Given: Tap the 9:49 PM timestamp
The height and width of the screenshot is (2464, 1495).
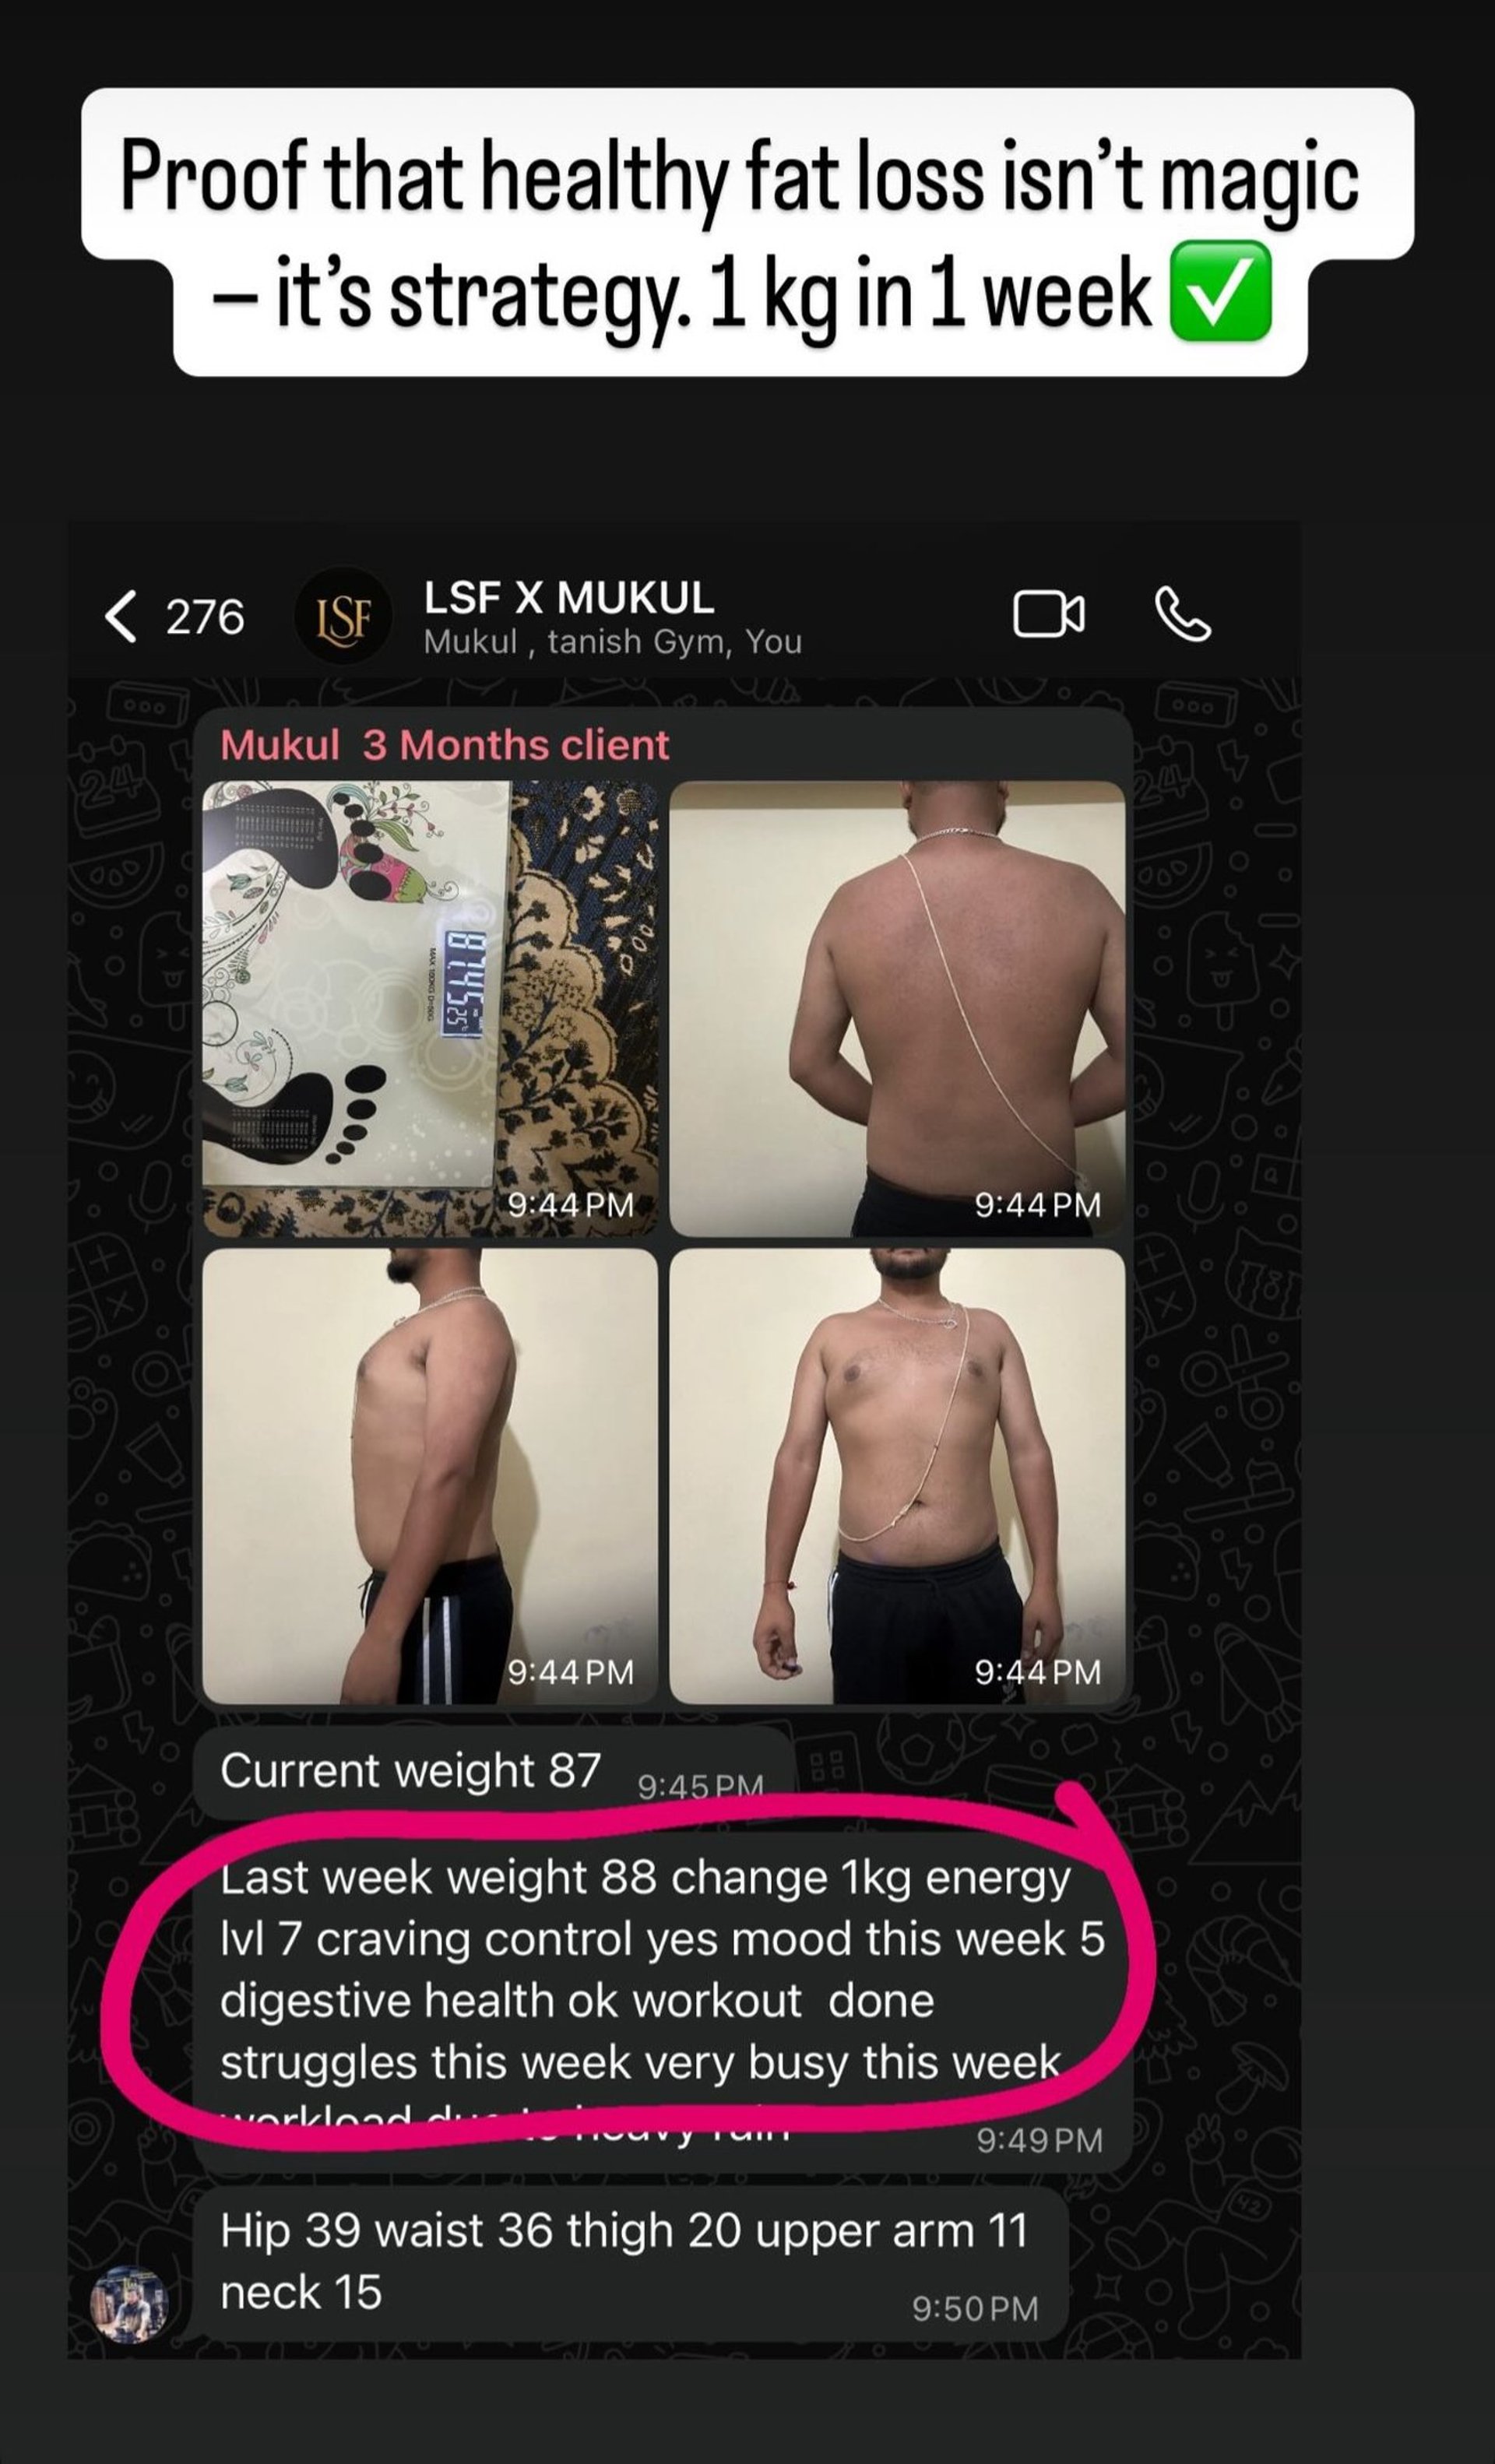Looking at the screenshot, I should pos(1039,2139).
